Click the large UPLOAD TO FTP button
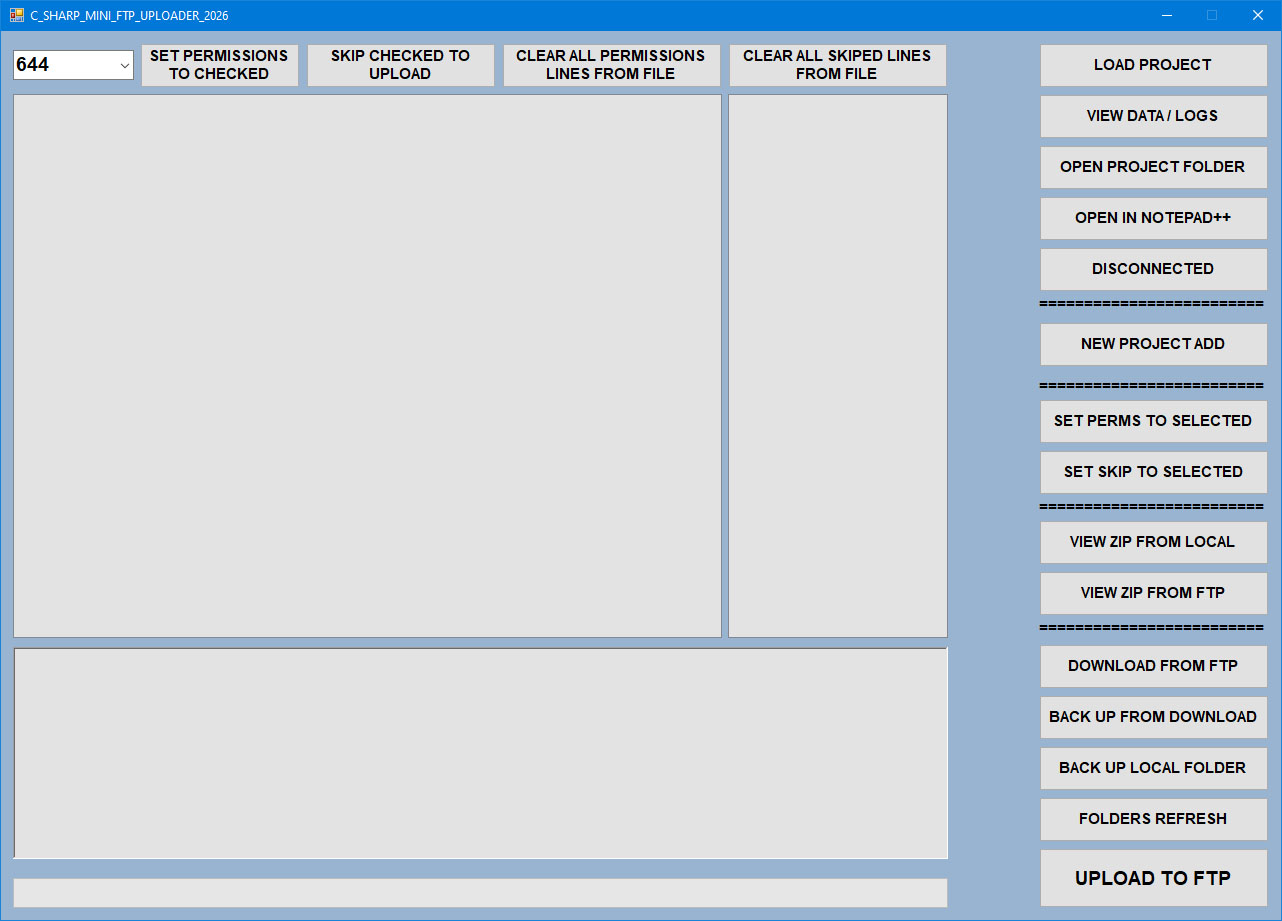 pos(1153,878)
